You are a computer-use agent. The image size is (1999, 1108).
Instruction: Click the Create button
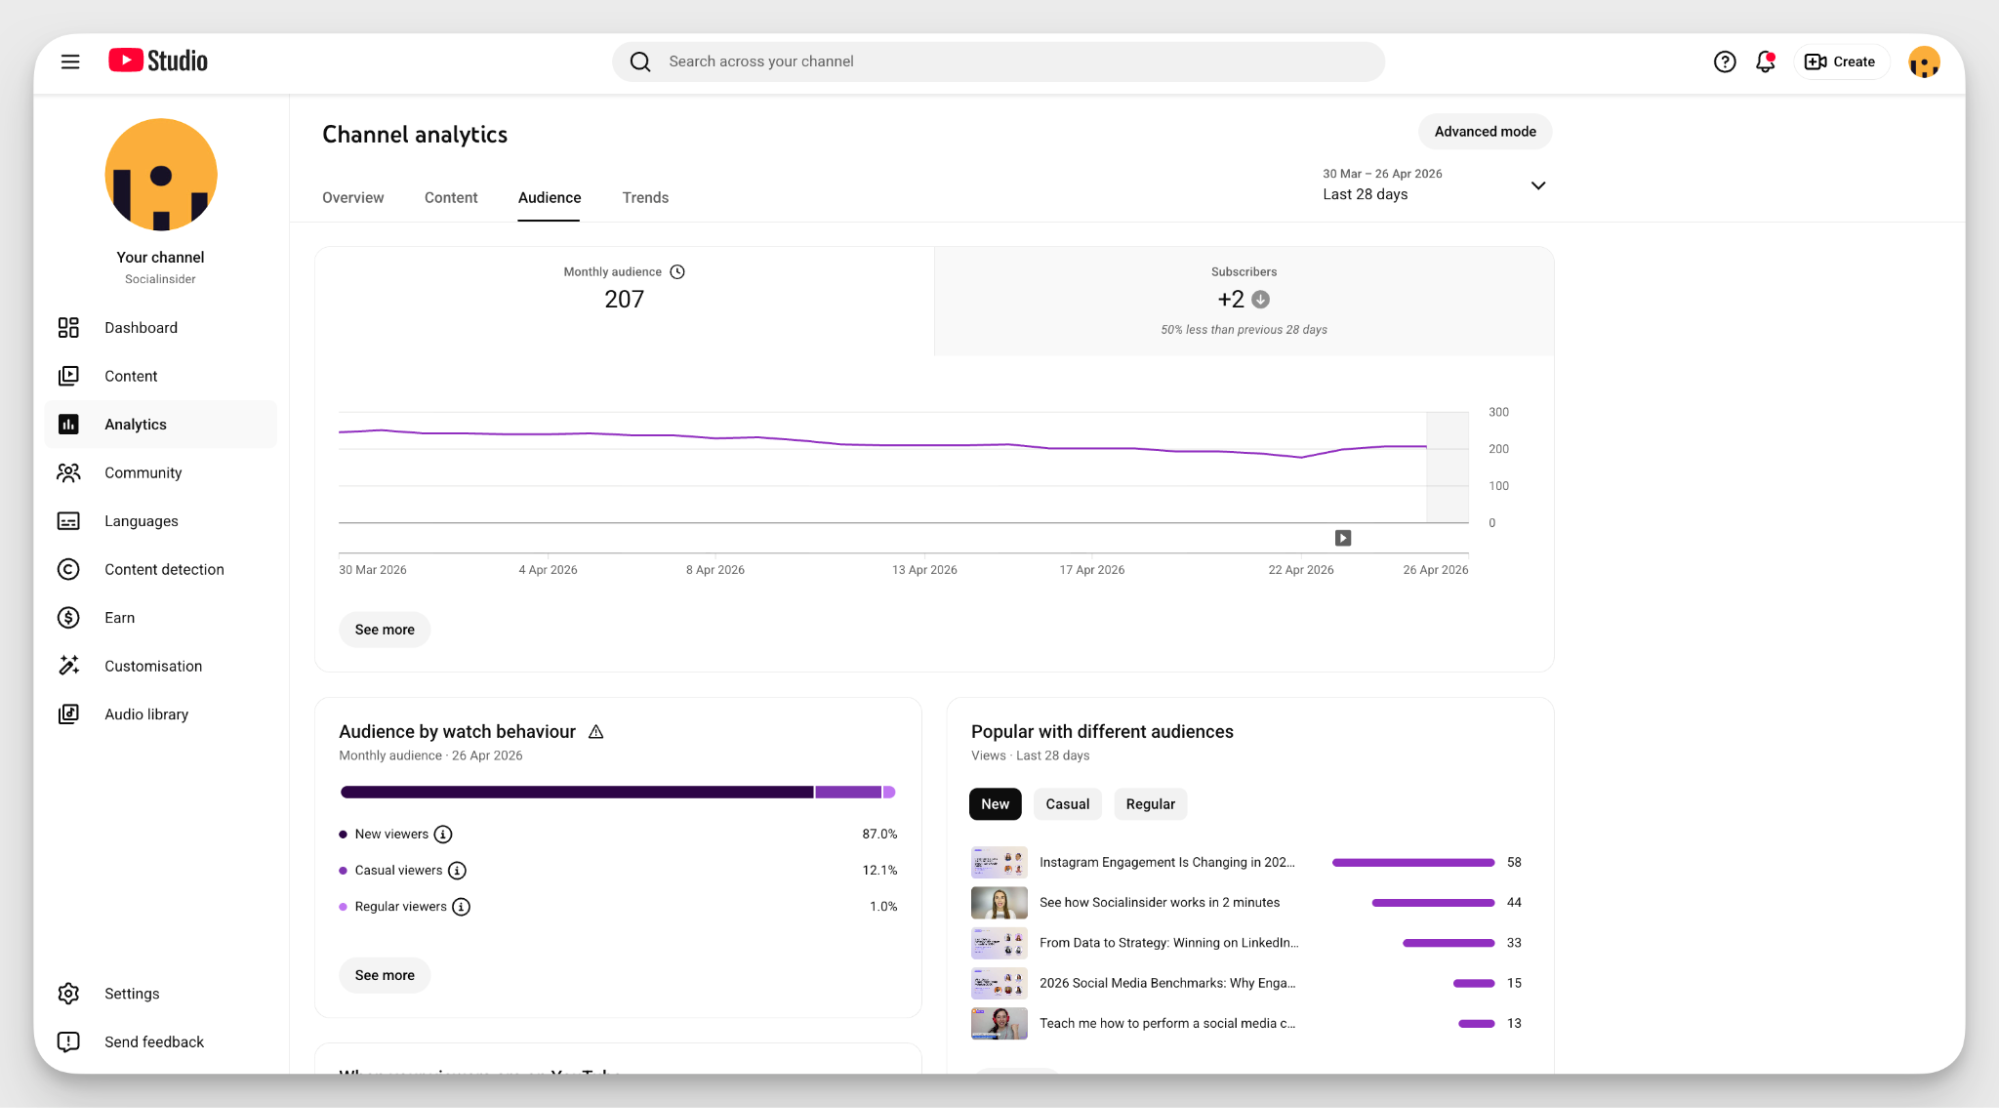pos(1840,62)
